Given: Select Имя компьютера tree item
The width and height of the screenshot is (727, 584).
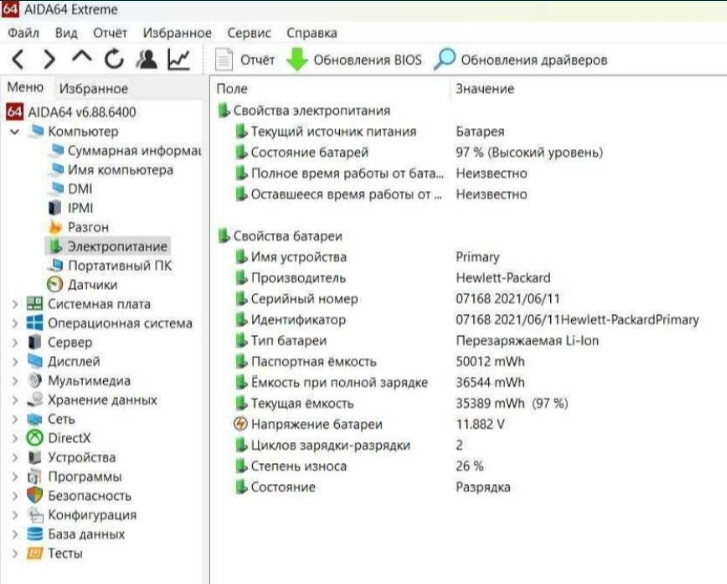Looking at the screenshot, I should (121, 170).
